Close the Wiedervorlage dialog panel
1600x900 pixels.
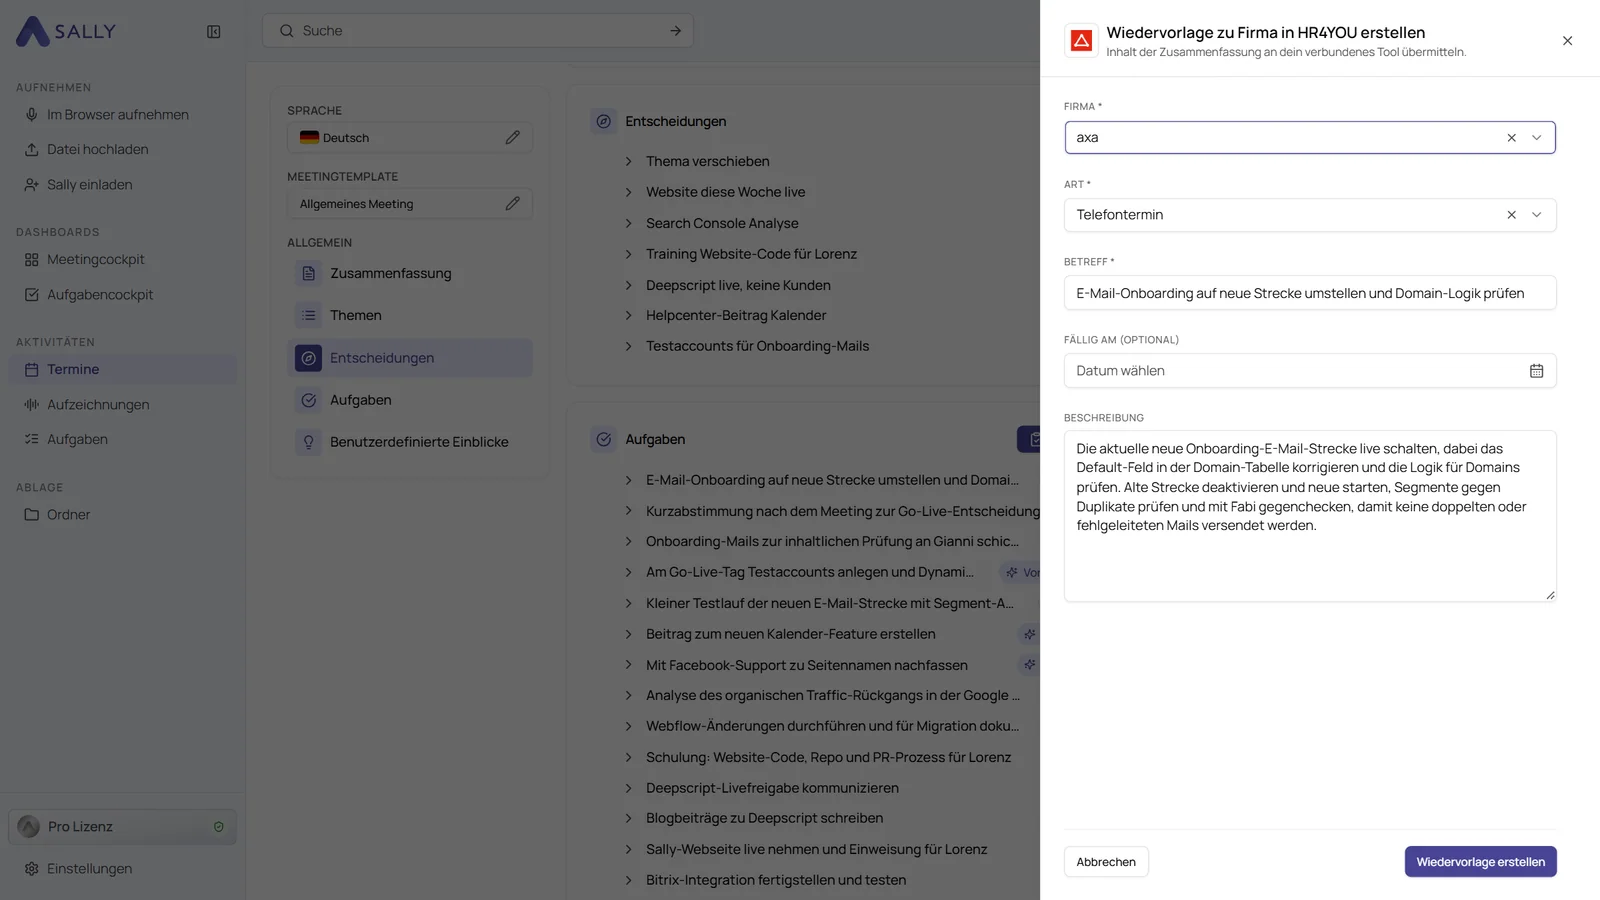[1567, 41]
